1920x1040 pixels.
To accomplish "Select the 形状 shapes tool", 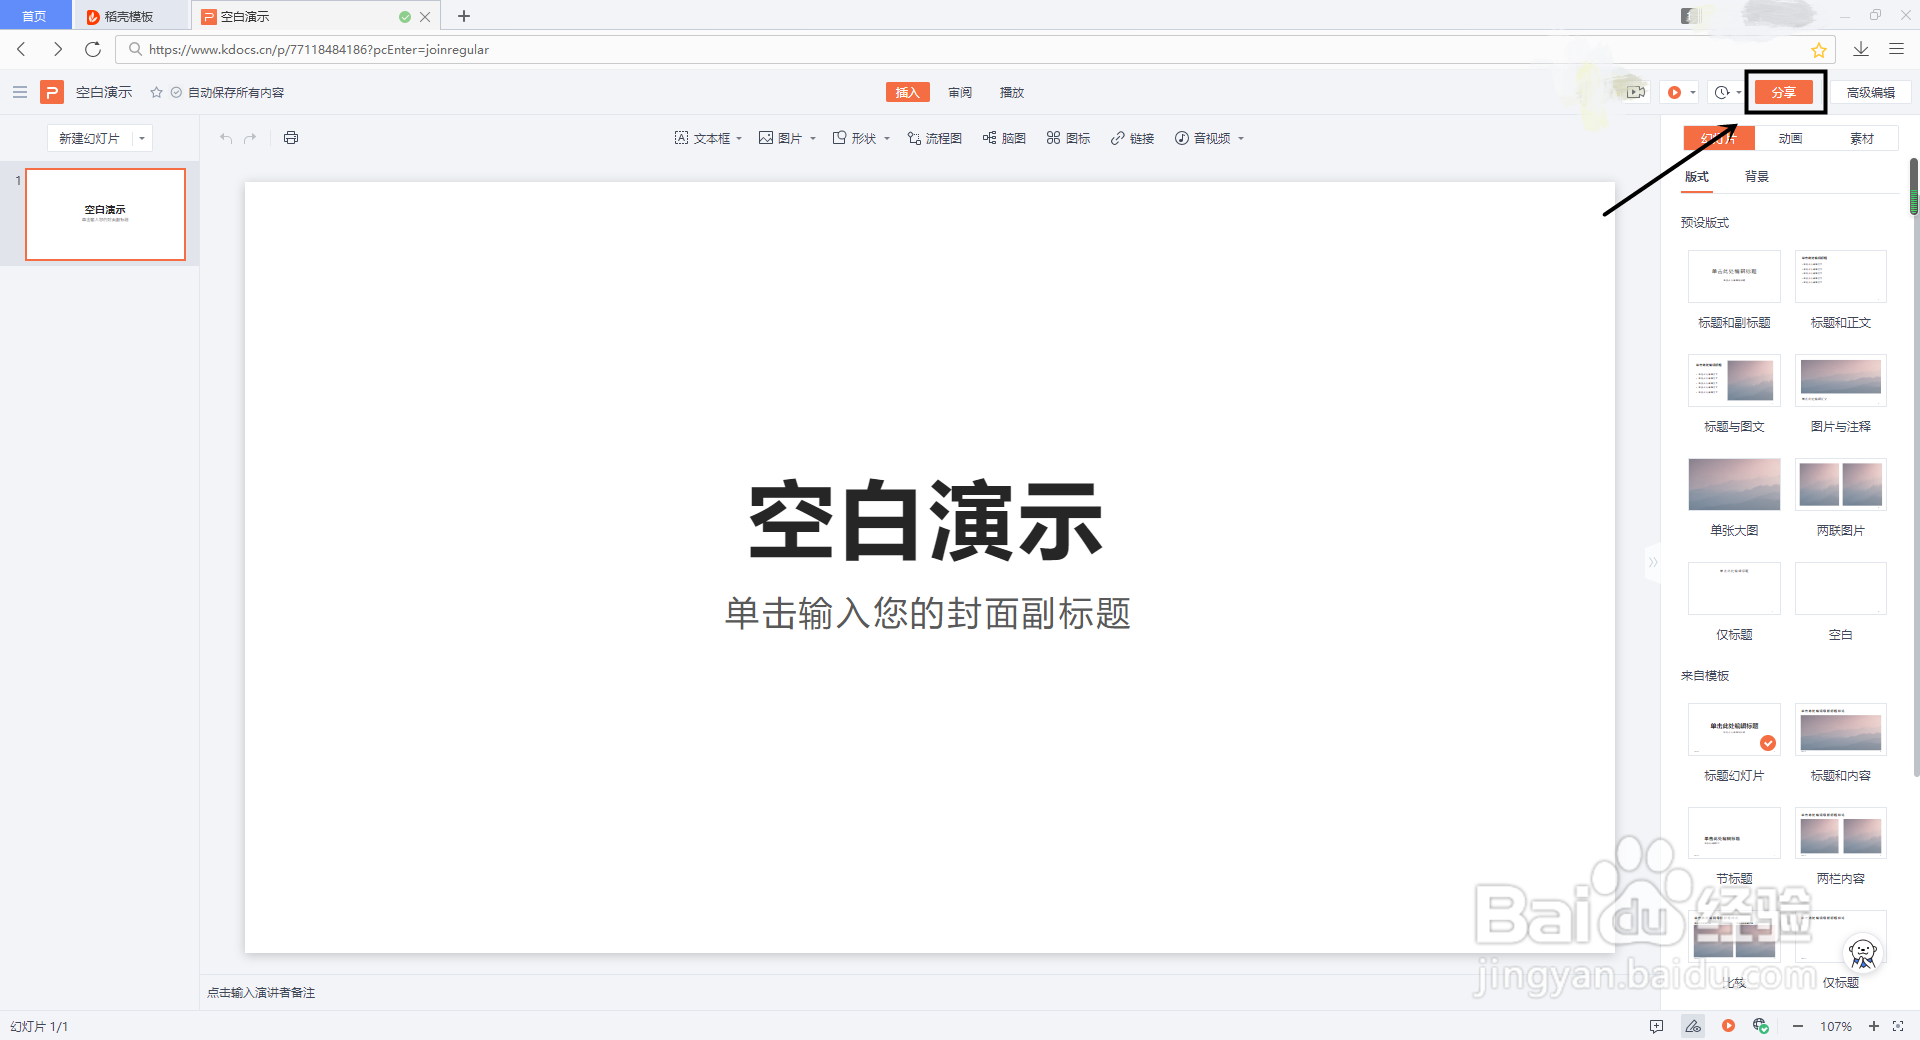I will tap(858, 138).
